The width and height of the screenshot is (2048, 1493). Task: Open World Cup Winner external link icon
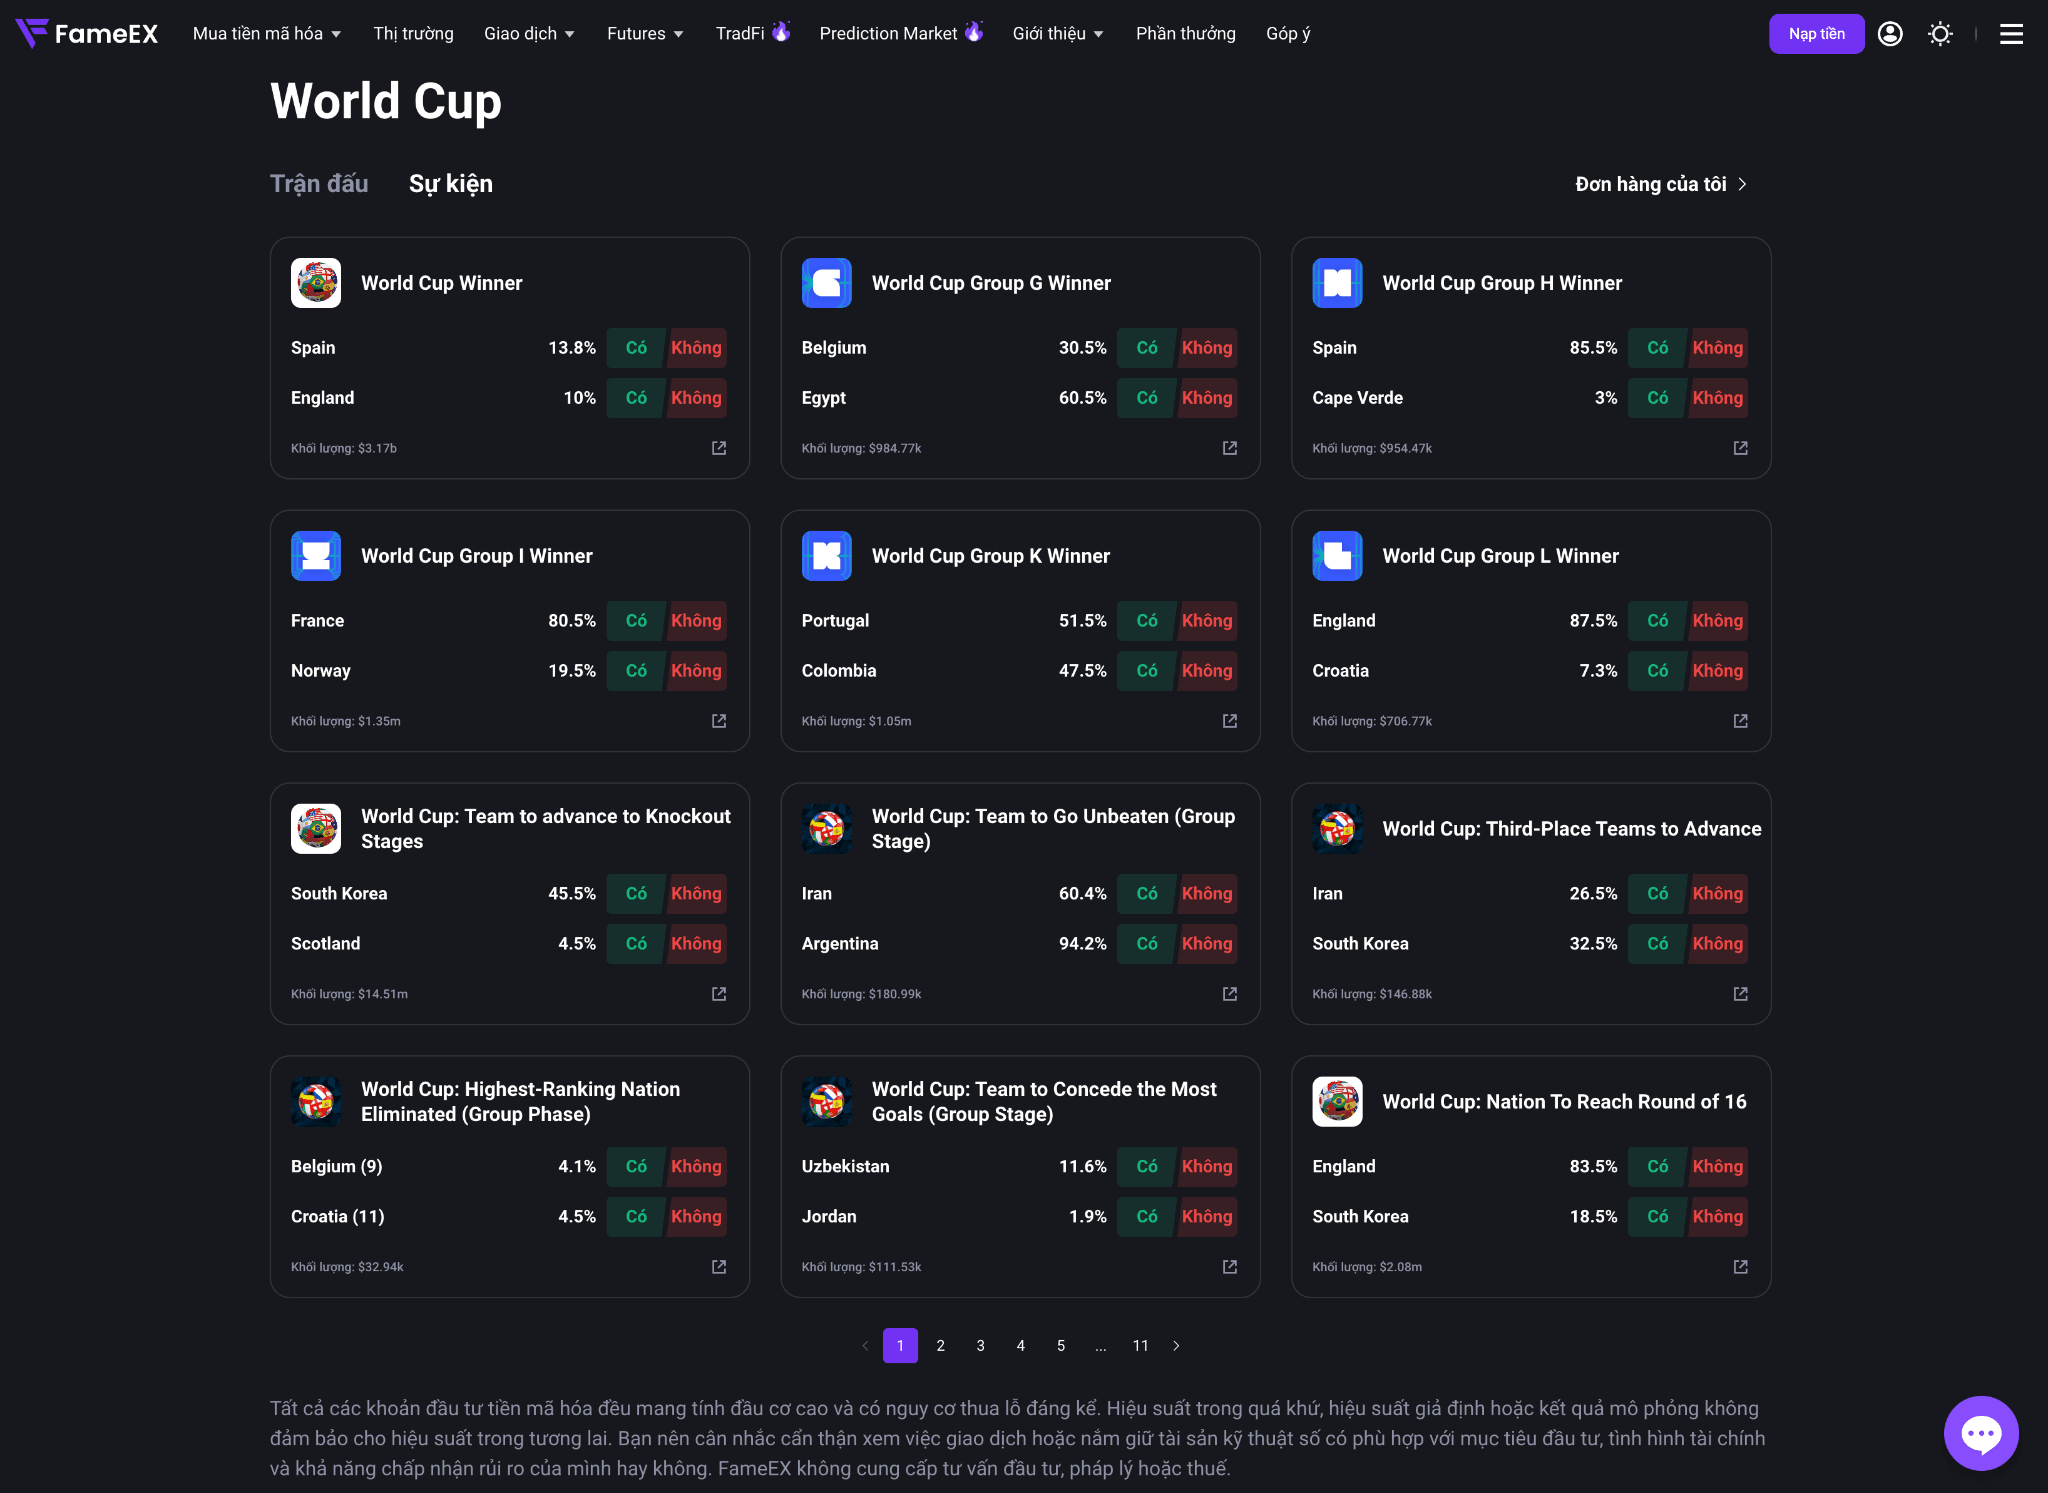[x=719, y=448]
